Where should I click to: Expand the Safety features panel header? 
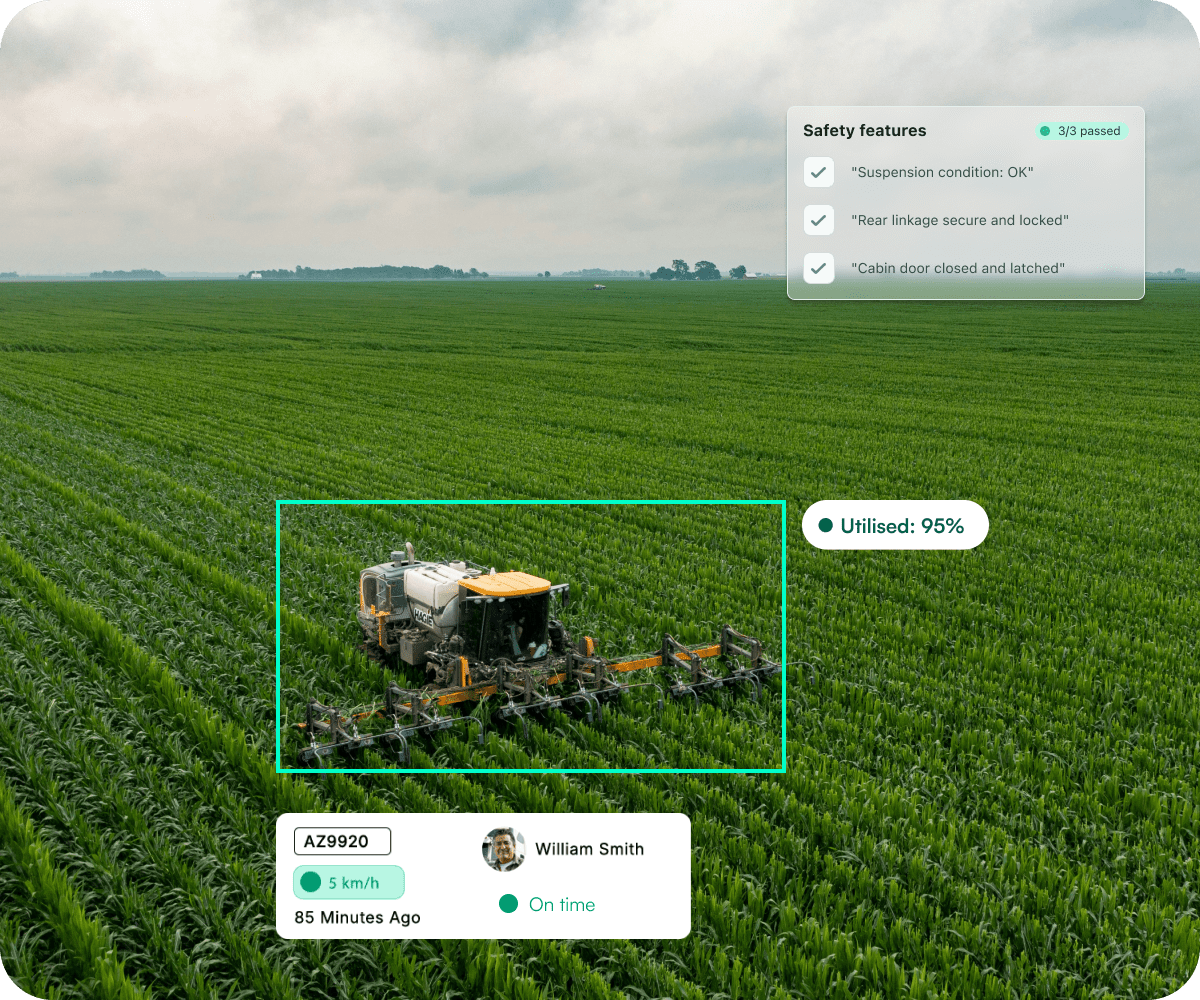tap(865, 131)
